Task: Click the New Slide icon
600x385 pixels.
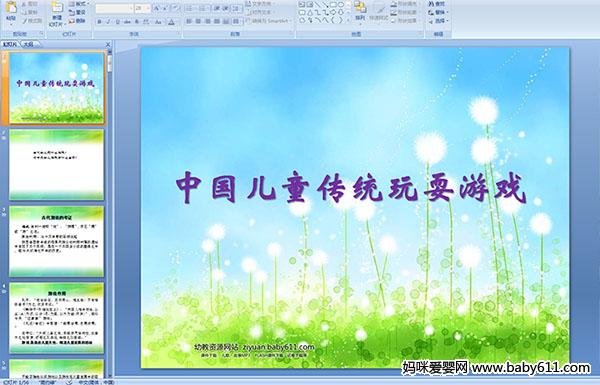Action: coord(57,8)
